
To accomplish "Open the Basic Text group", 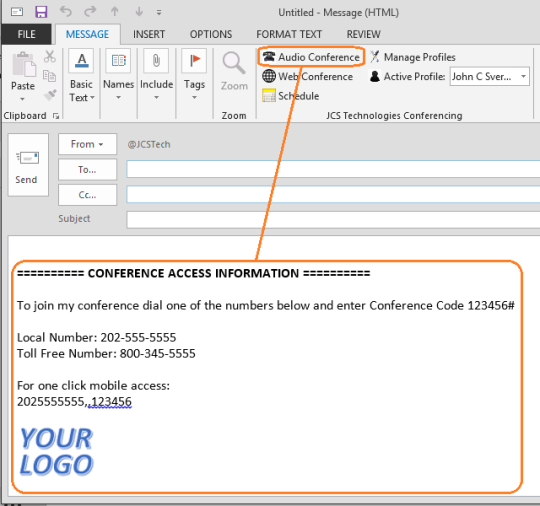I will tap(82, 76).
